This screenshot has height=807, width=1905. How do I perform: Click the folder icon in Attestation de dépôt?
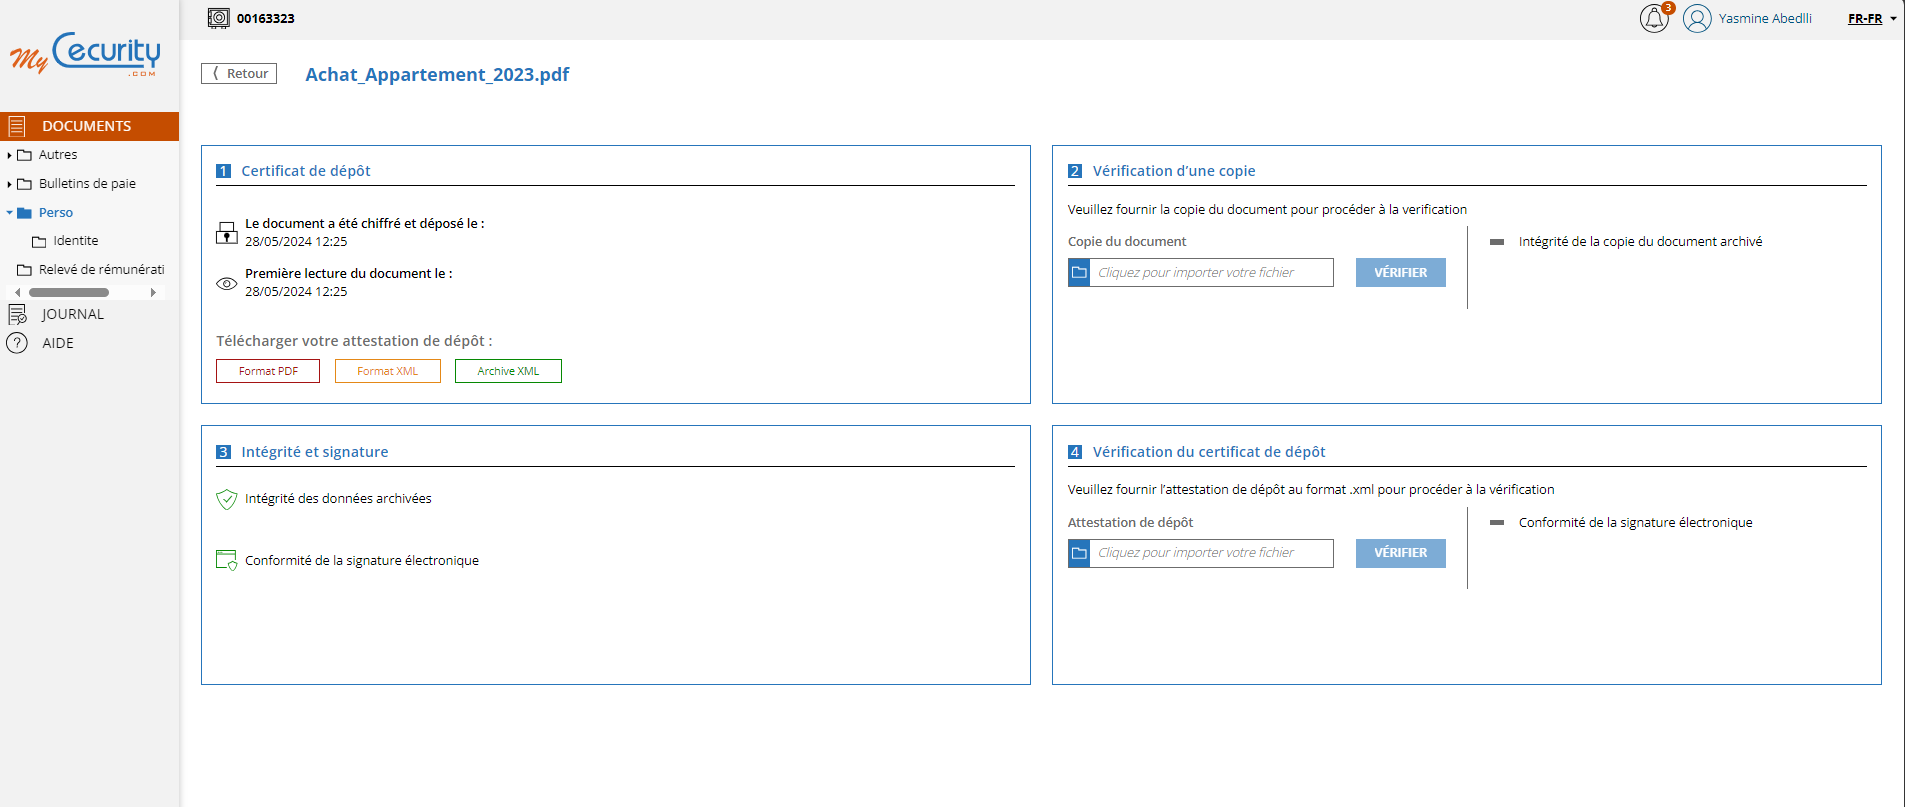[x=1079, y=553]
